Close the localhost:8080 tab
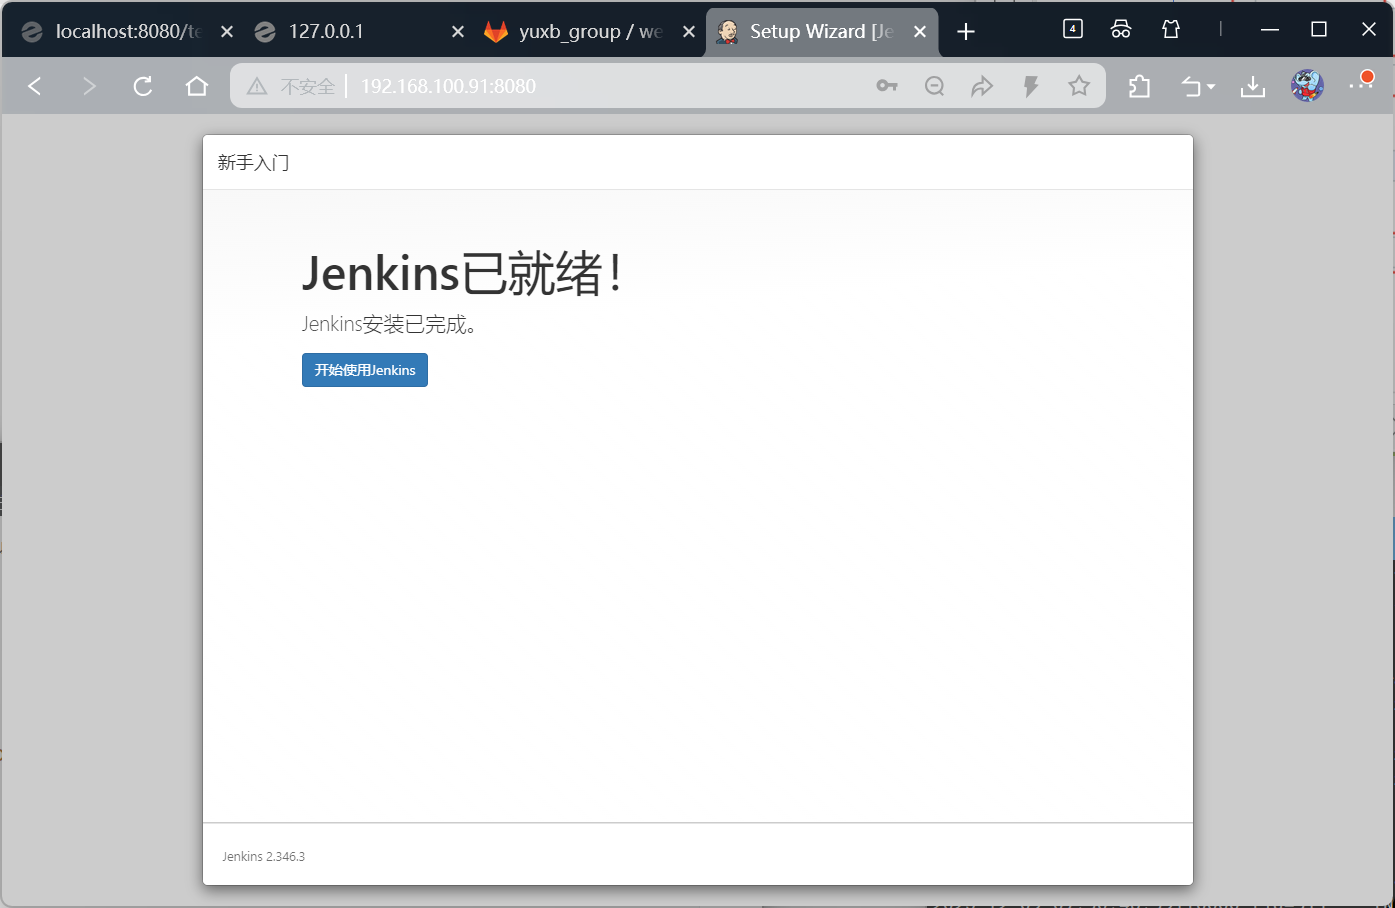Viewport: 1395px width, 908px height. [227, 32]
